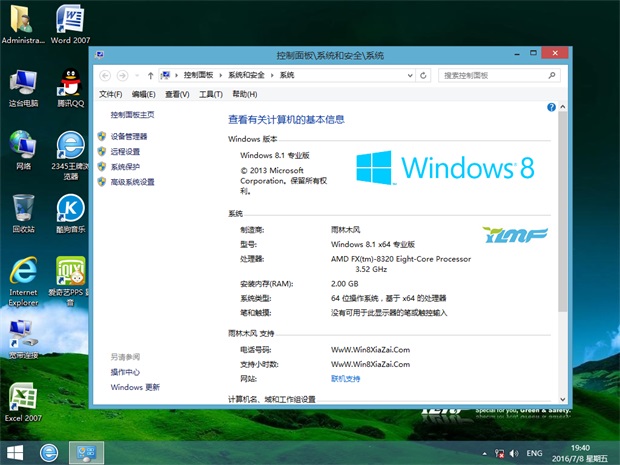Click the Windows Start button
Image resolution: width=620 pixels, height=465 pixels.
[x=15, y=451]
